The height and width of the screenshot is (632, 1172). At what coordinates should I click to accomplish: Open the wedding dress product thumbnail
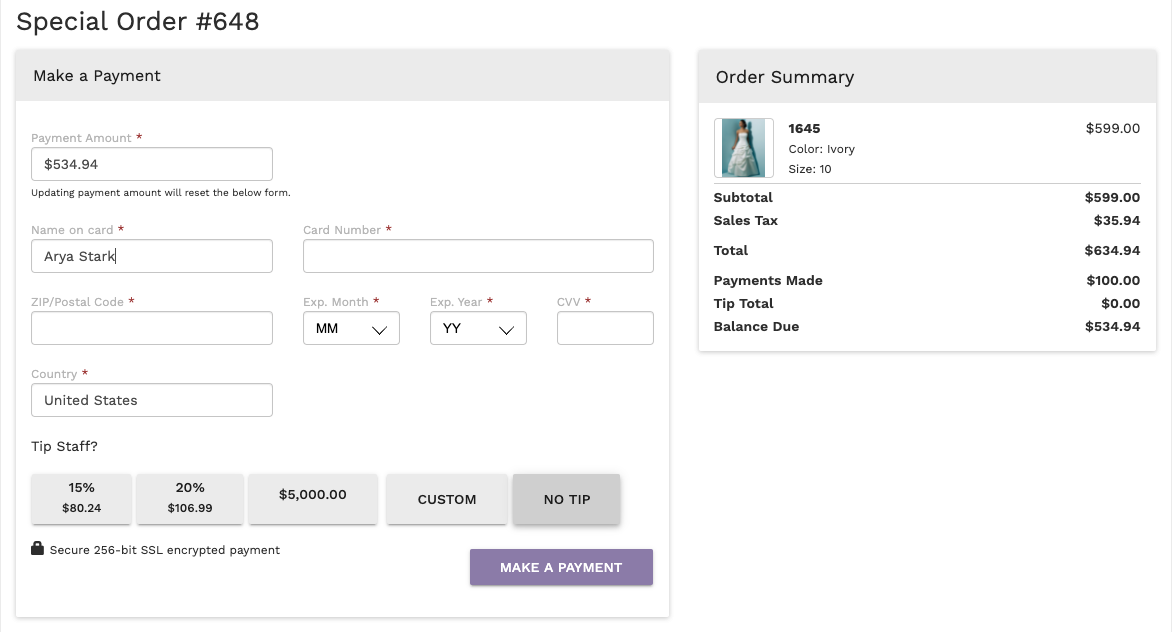click(744, 148)
